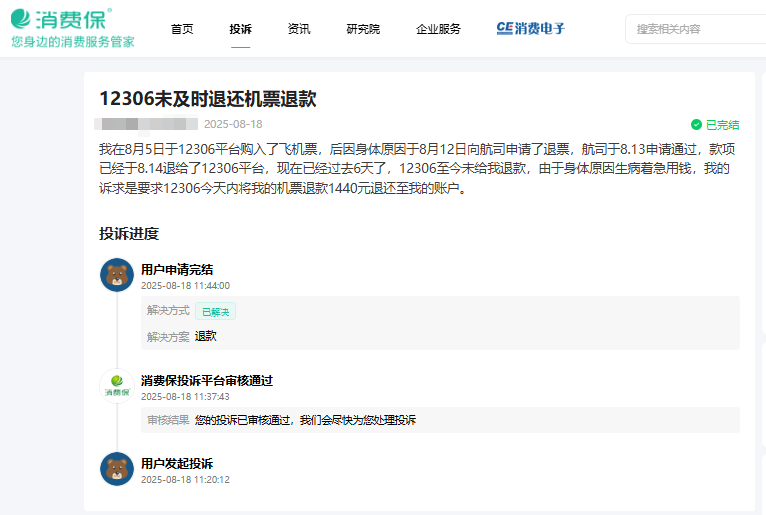Click the 解决方案 label
The height and width of the screenshot is (515, 766).
tap(168, 337)
